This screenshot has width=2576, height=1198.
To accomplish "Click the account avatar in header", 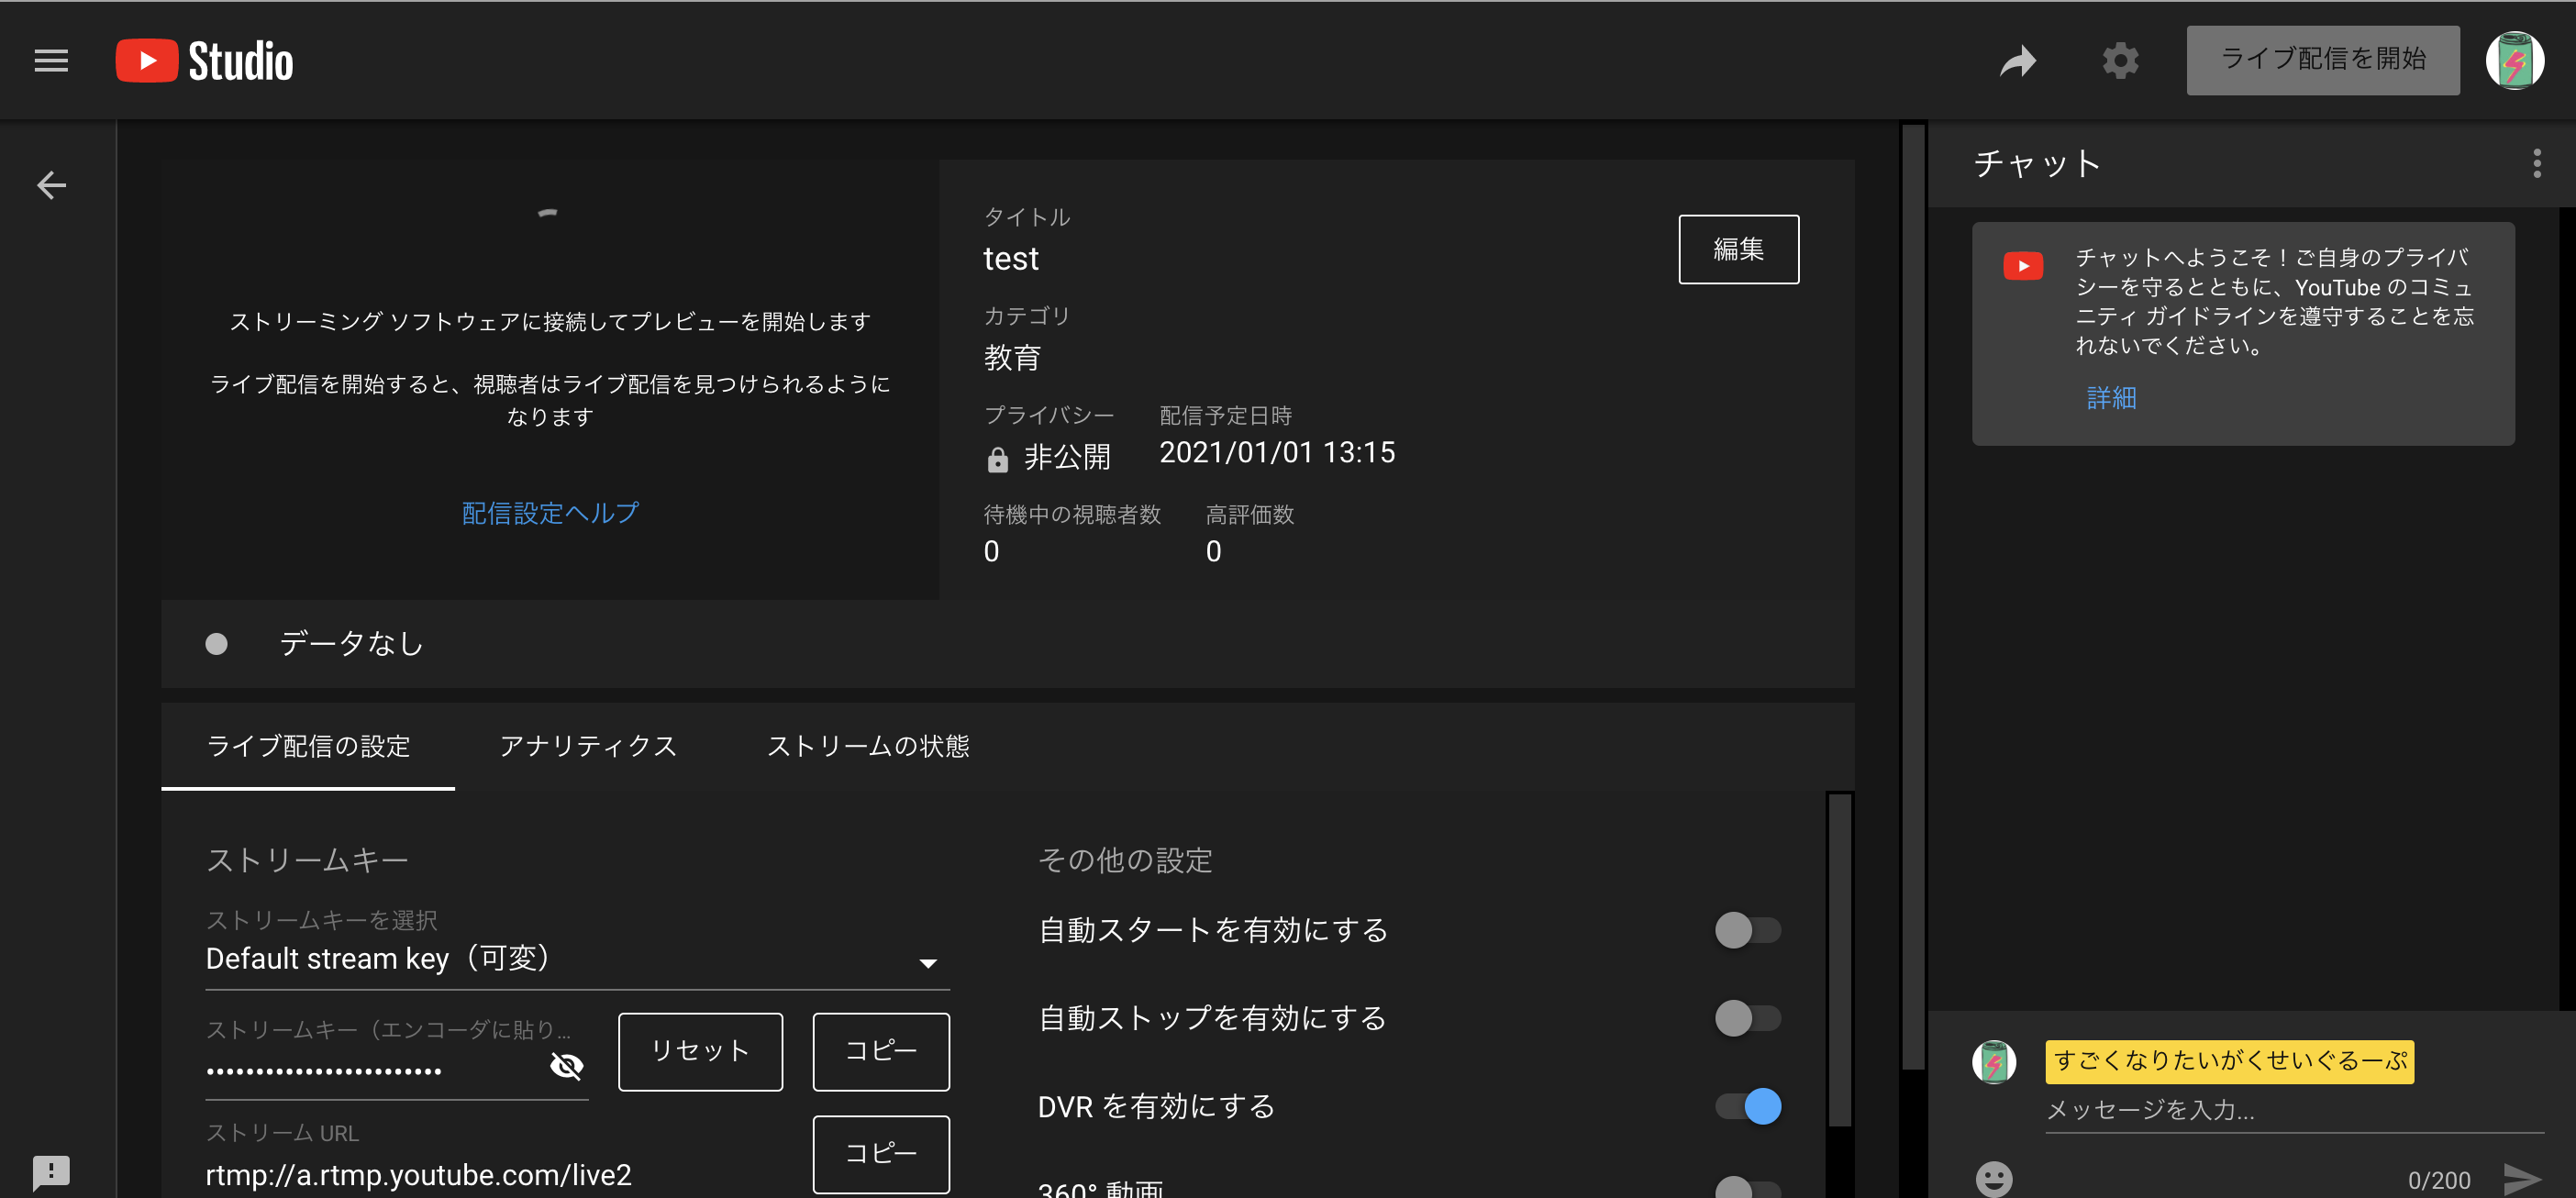I will (x=2514, y=61).
